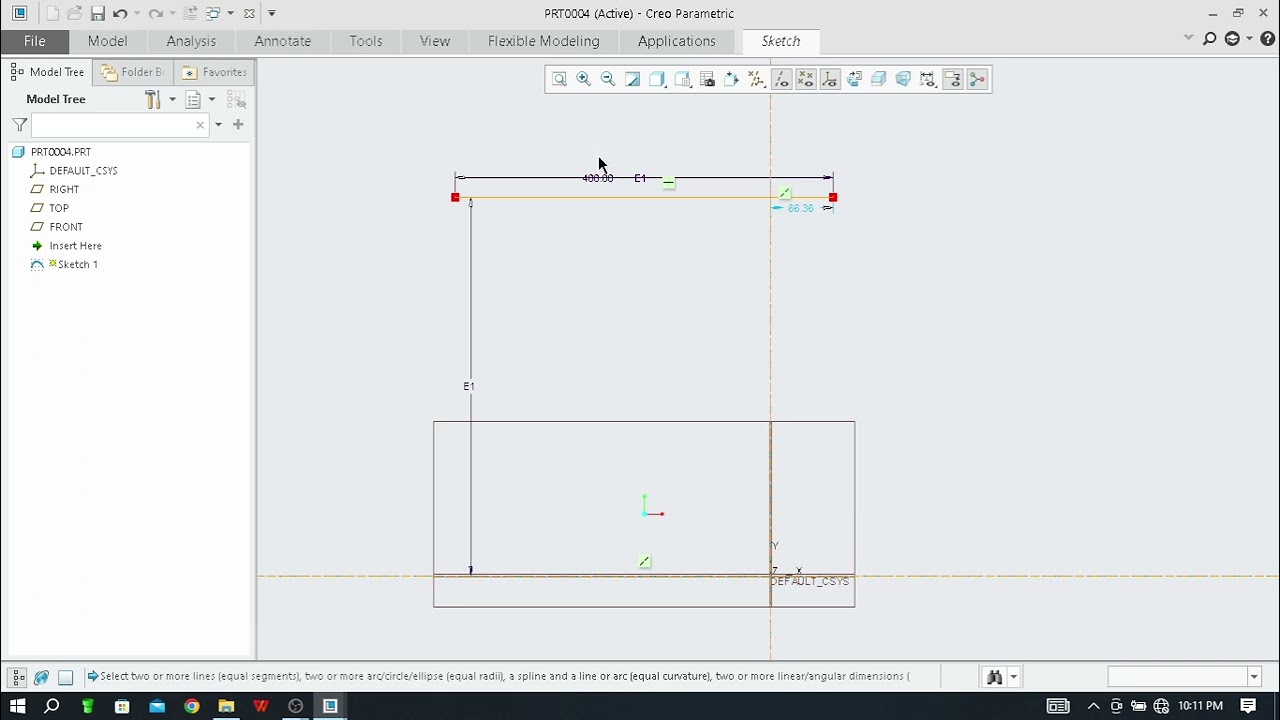
Task: Click the Zoom Out magnifier icon
Action: (x=608, y=79)
